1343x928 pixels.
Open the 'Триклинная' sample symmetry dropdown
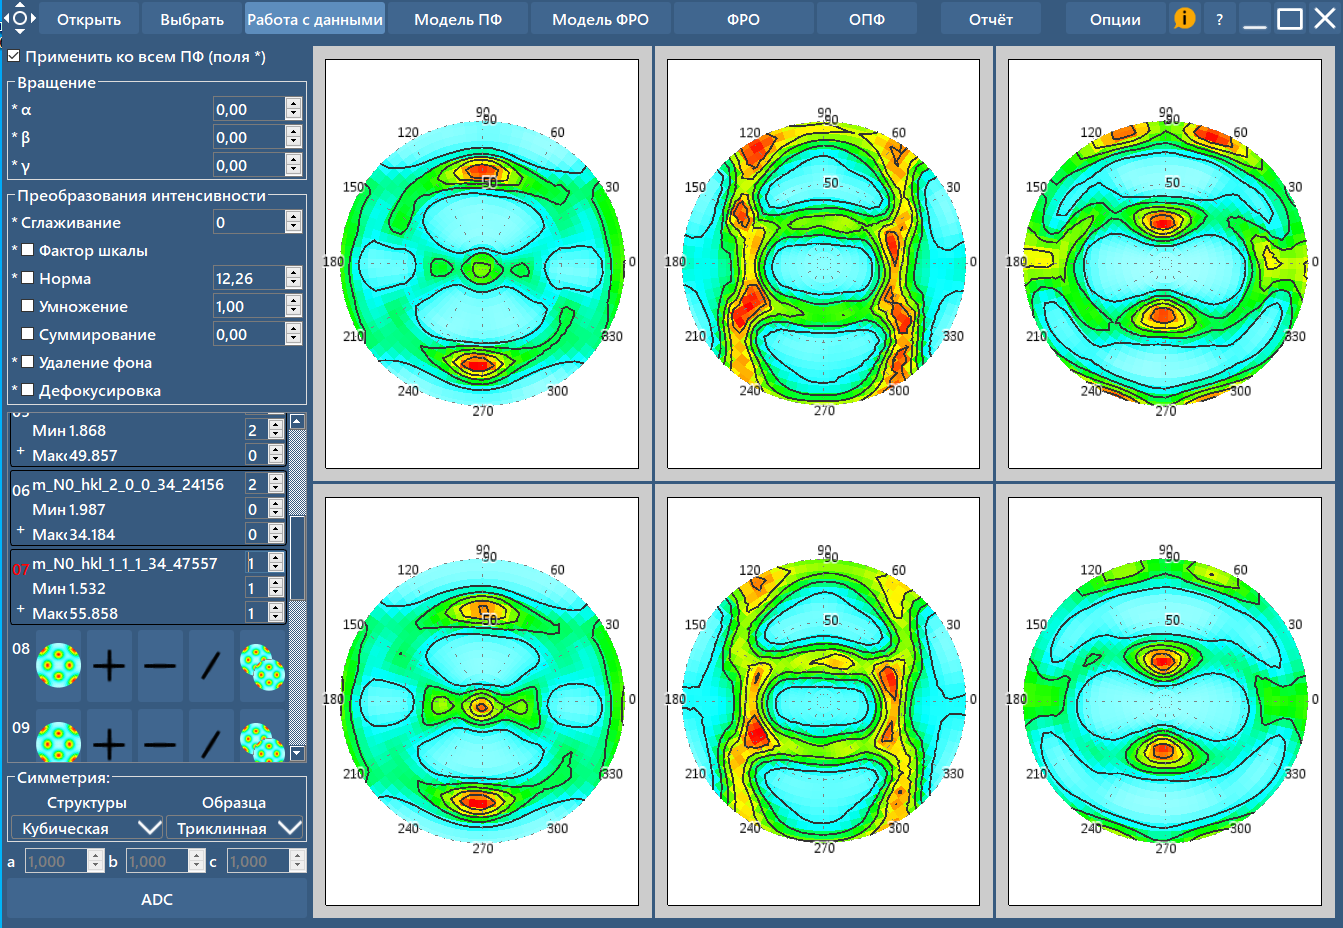tap(234, 828)
